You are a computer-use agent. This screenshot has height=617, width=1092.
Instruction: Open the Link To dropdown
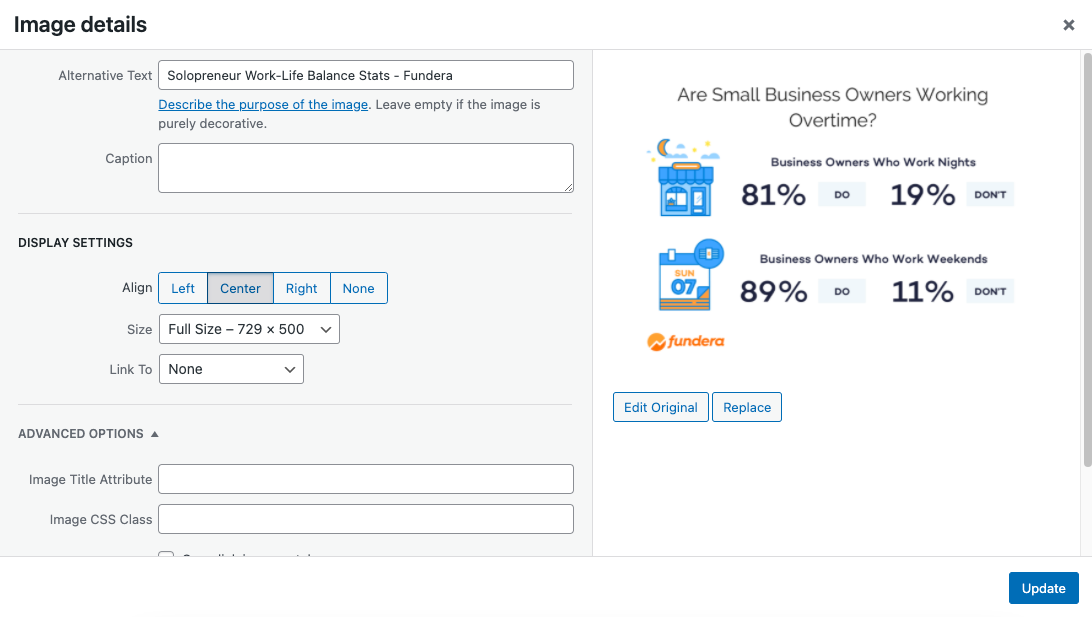click(231, 369)
